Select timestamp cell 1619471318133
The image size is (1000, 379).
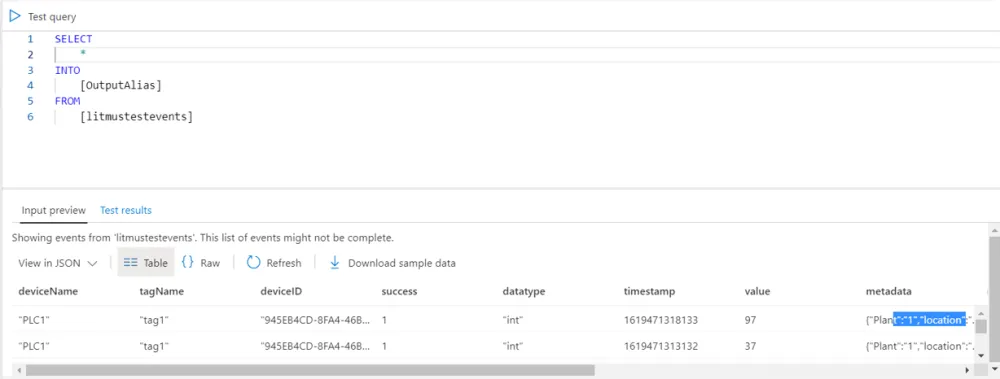(x=661, y=320)
